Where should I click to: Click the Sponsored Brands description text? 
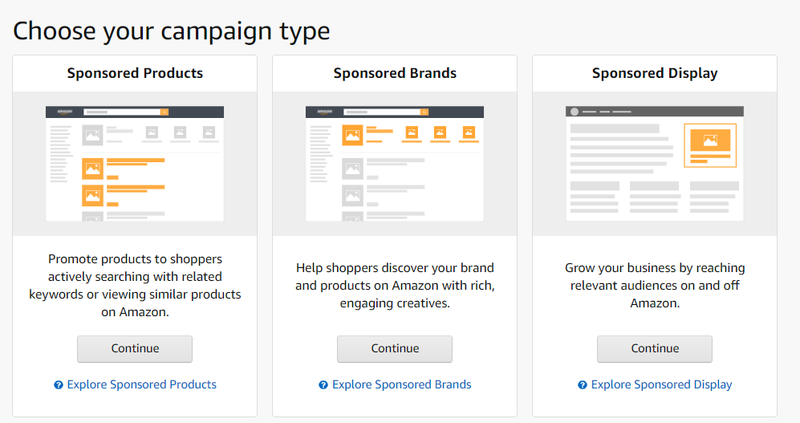pyautogui.click(x=395, y=285)
